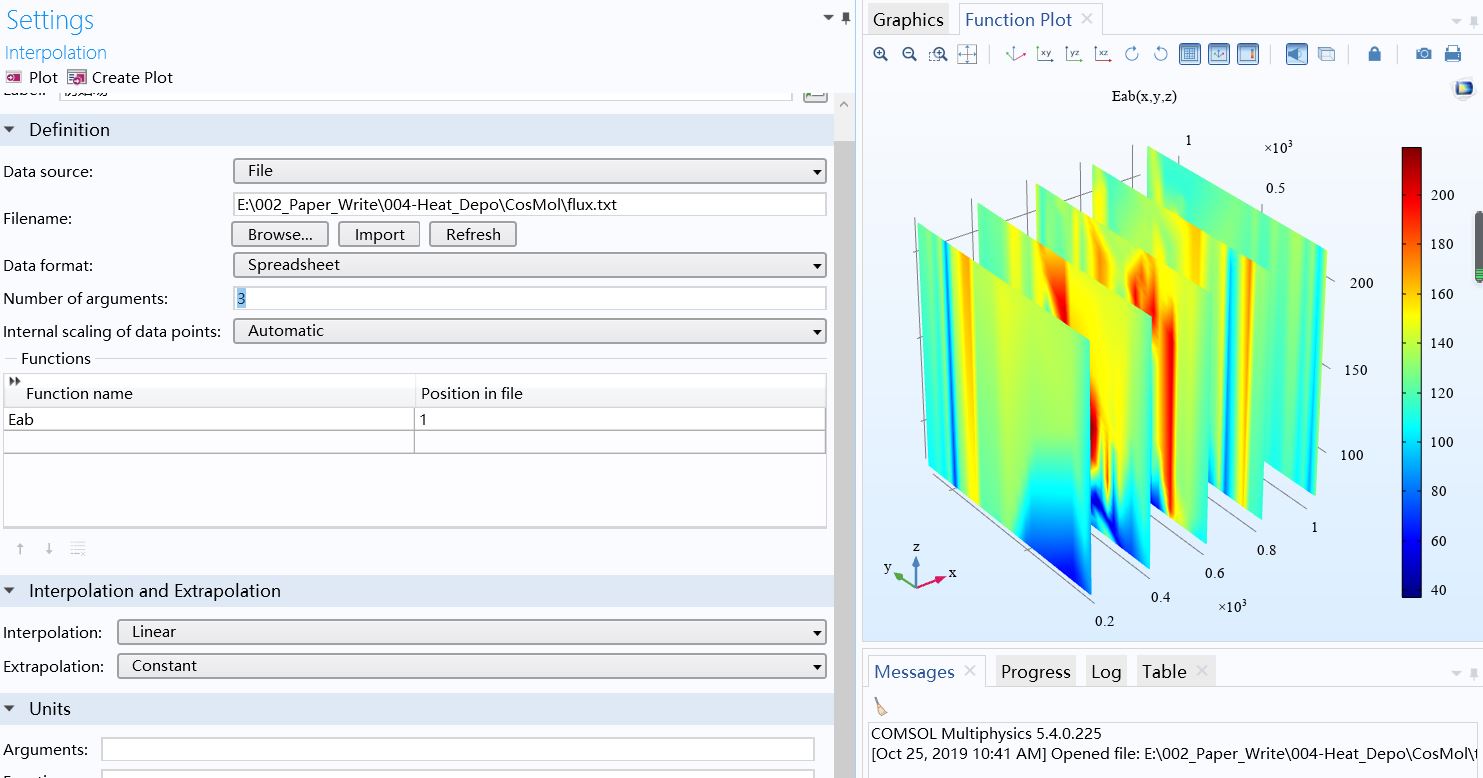Click move down arrow under Functions table
This screenshot has height=778, width=1483.
(48, 549)
